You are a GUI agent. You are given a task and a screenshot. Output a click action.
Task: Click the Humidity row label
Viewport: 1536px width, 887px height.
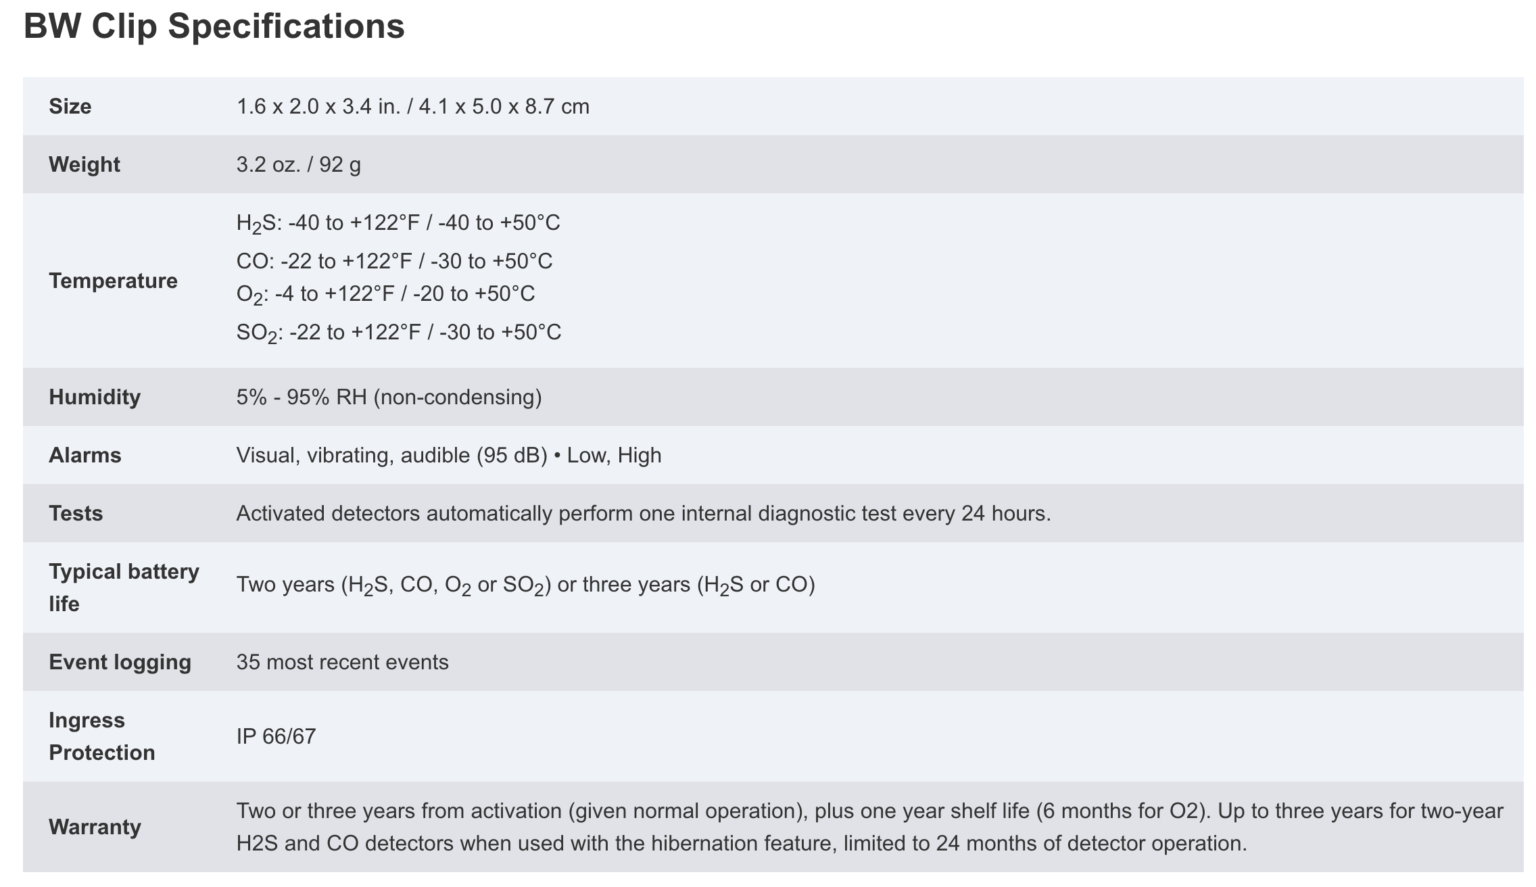pos(95,397)
